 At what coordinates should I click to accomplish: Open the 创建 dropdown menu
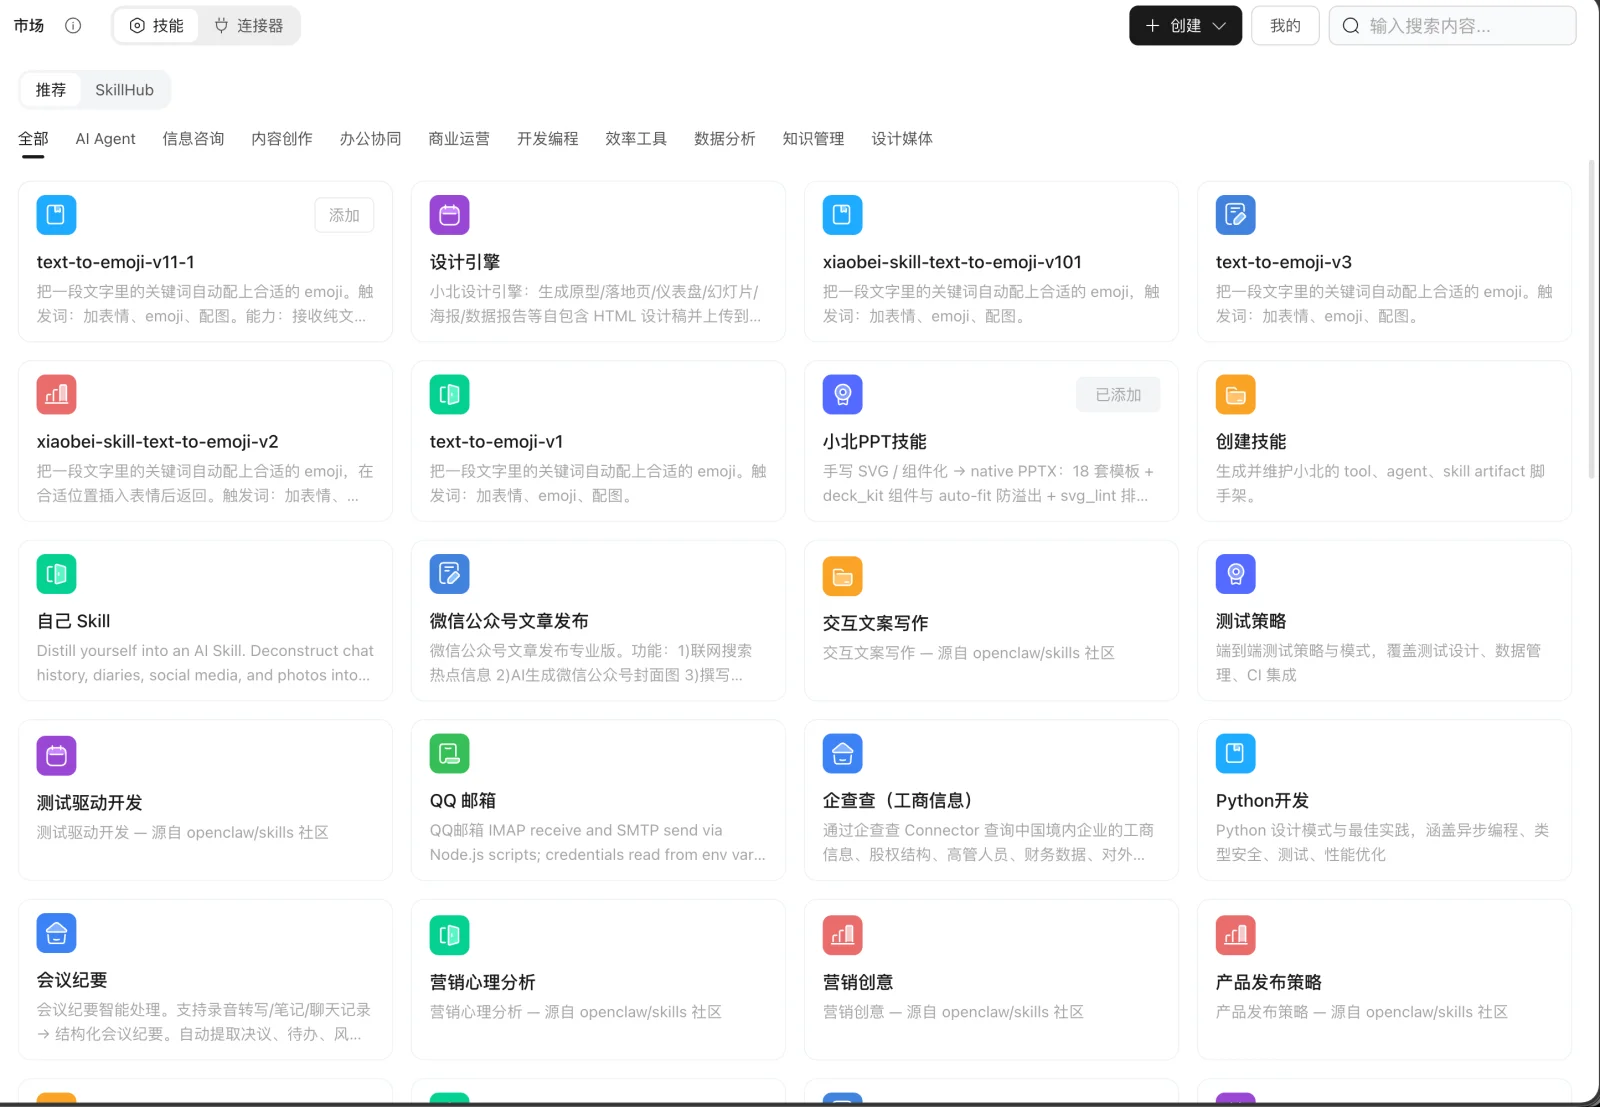(1185, 26)
